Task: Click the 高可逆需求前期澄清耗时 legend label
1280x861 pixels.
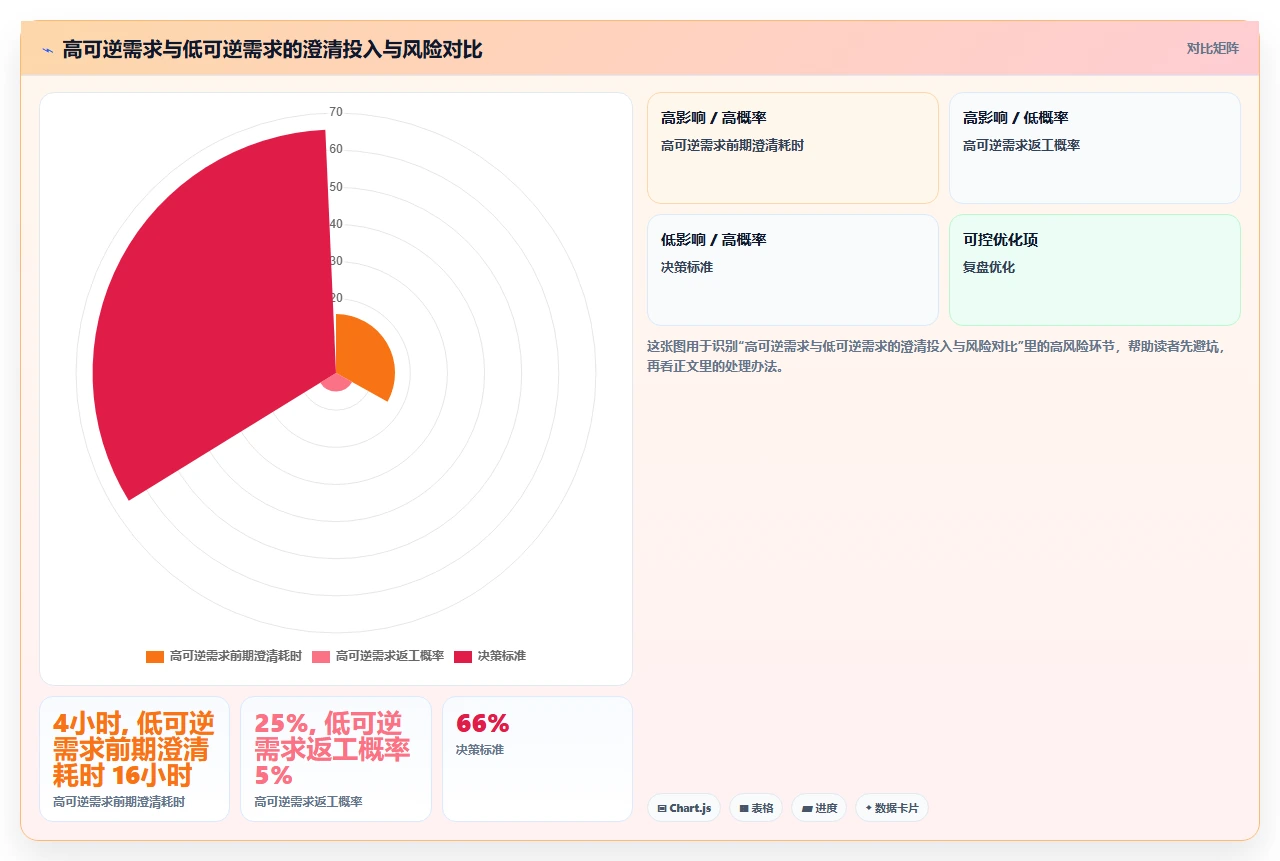Action: [x=236, y=656]
